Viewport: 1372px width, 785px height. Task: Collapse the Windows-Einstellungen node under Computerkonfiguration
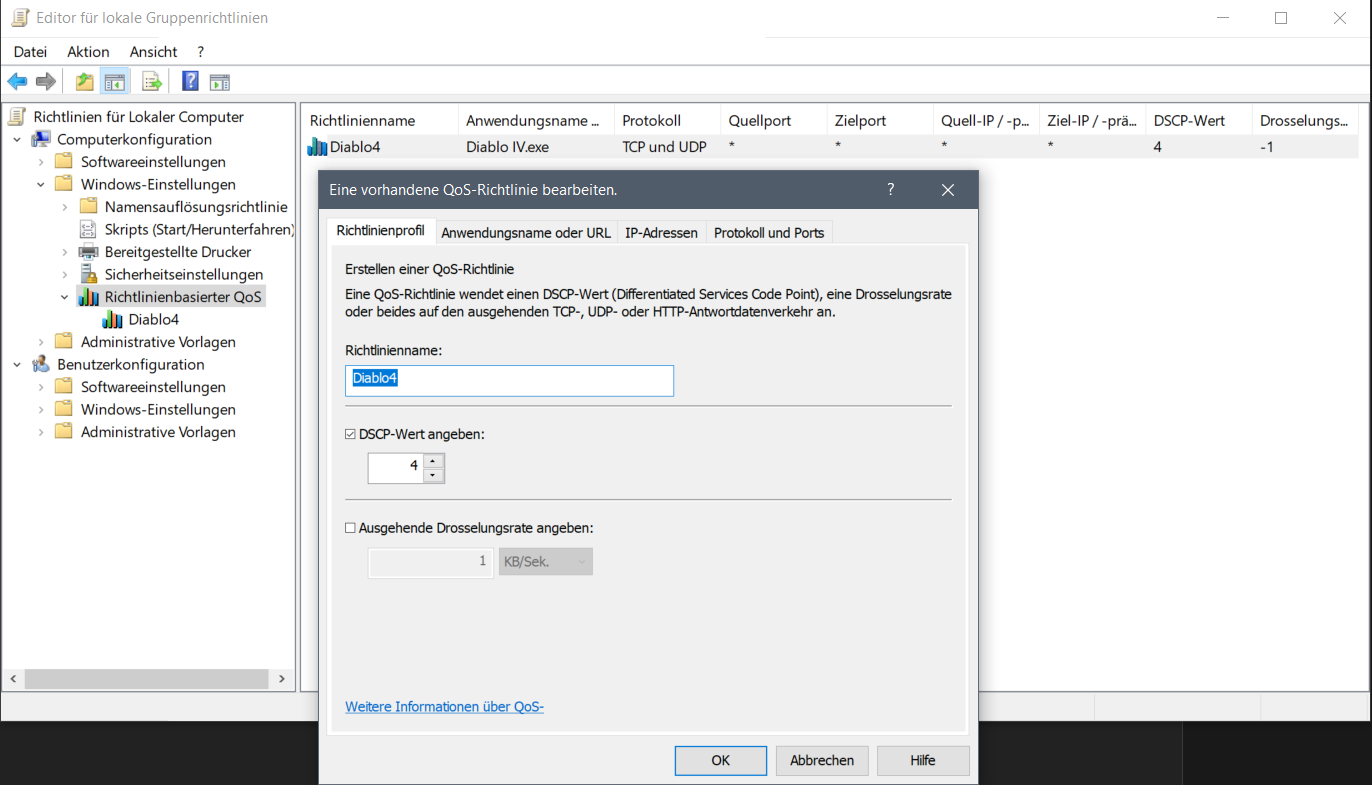click(x=41, y=184)
